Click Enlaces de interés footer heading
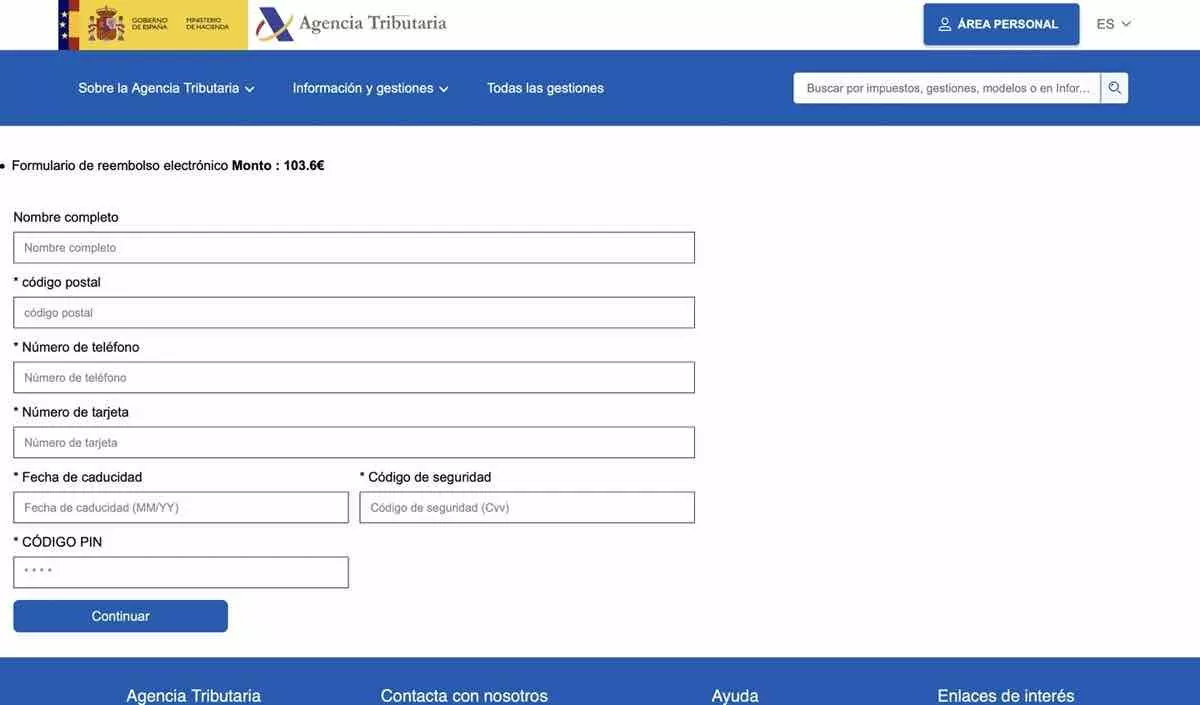 pos(1006,696)
